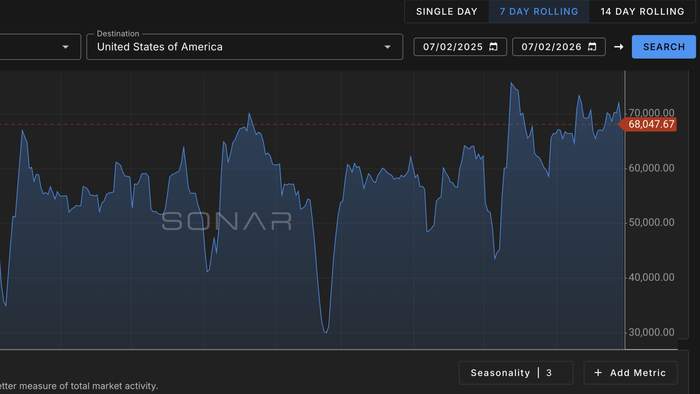
Task: Open start date calendar picker icon
Action: coord(493,47)
